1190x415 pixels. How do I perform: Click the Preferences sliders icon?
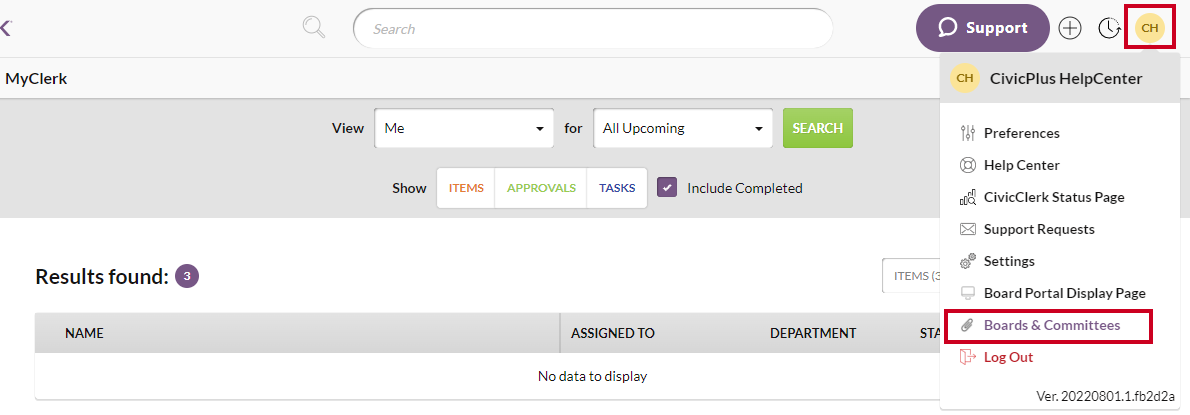pos(968,133)
